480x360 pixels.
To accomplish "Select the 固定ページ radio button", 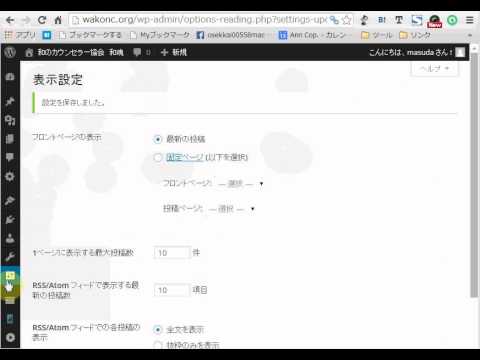I will (x=158, y=157).
